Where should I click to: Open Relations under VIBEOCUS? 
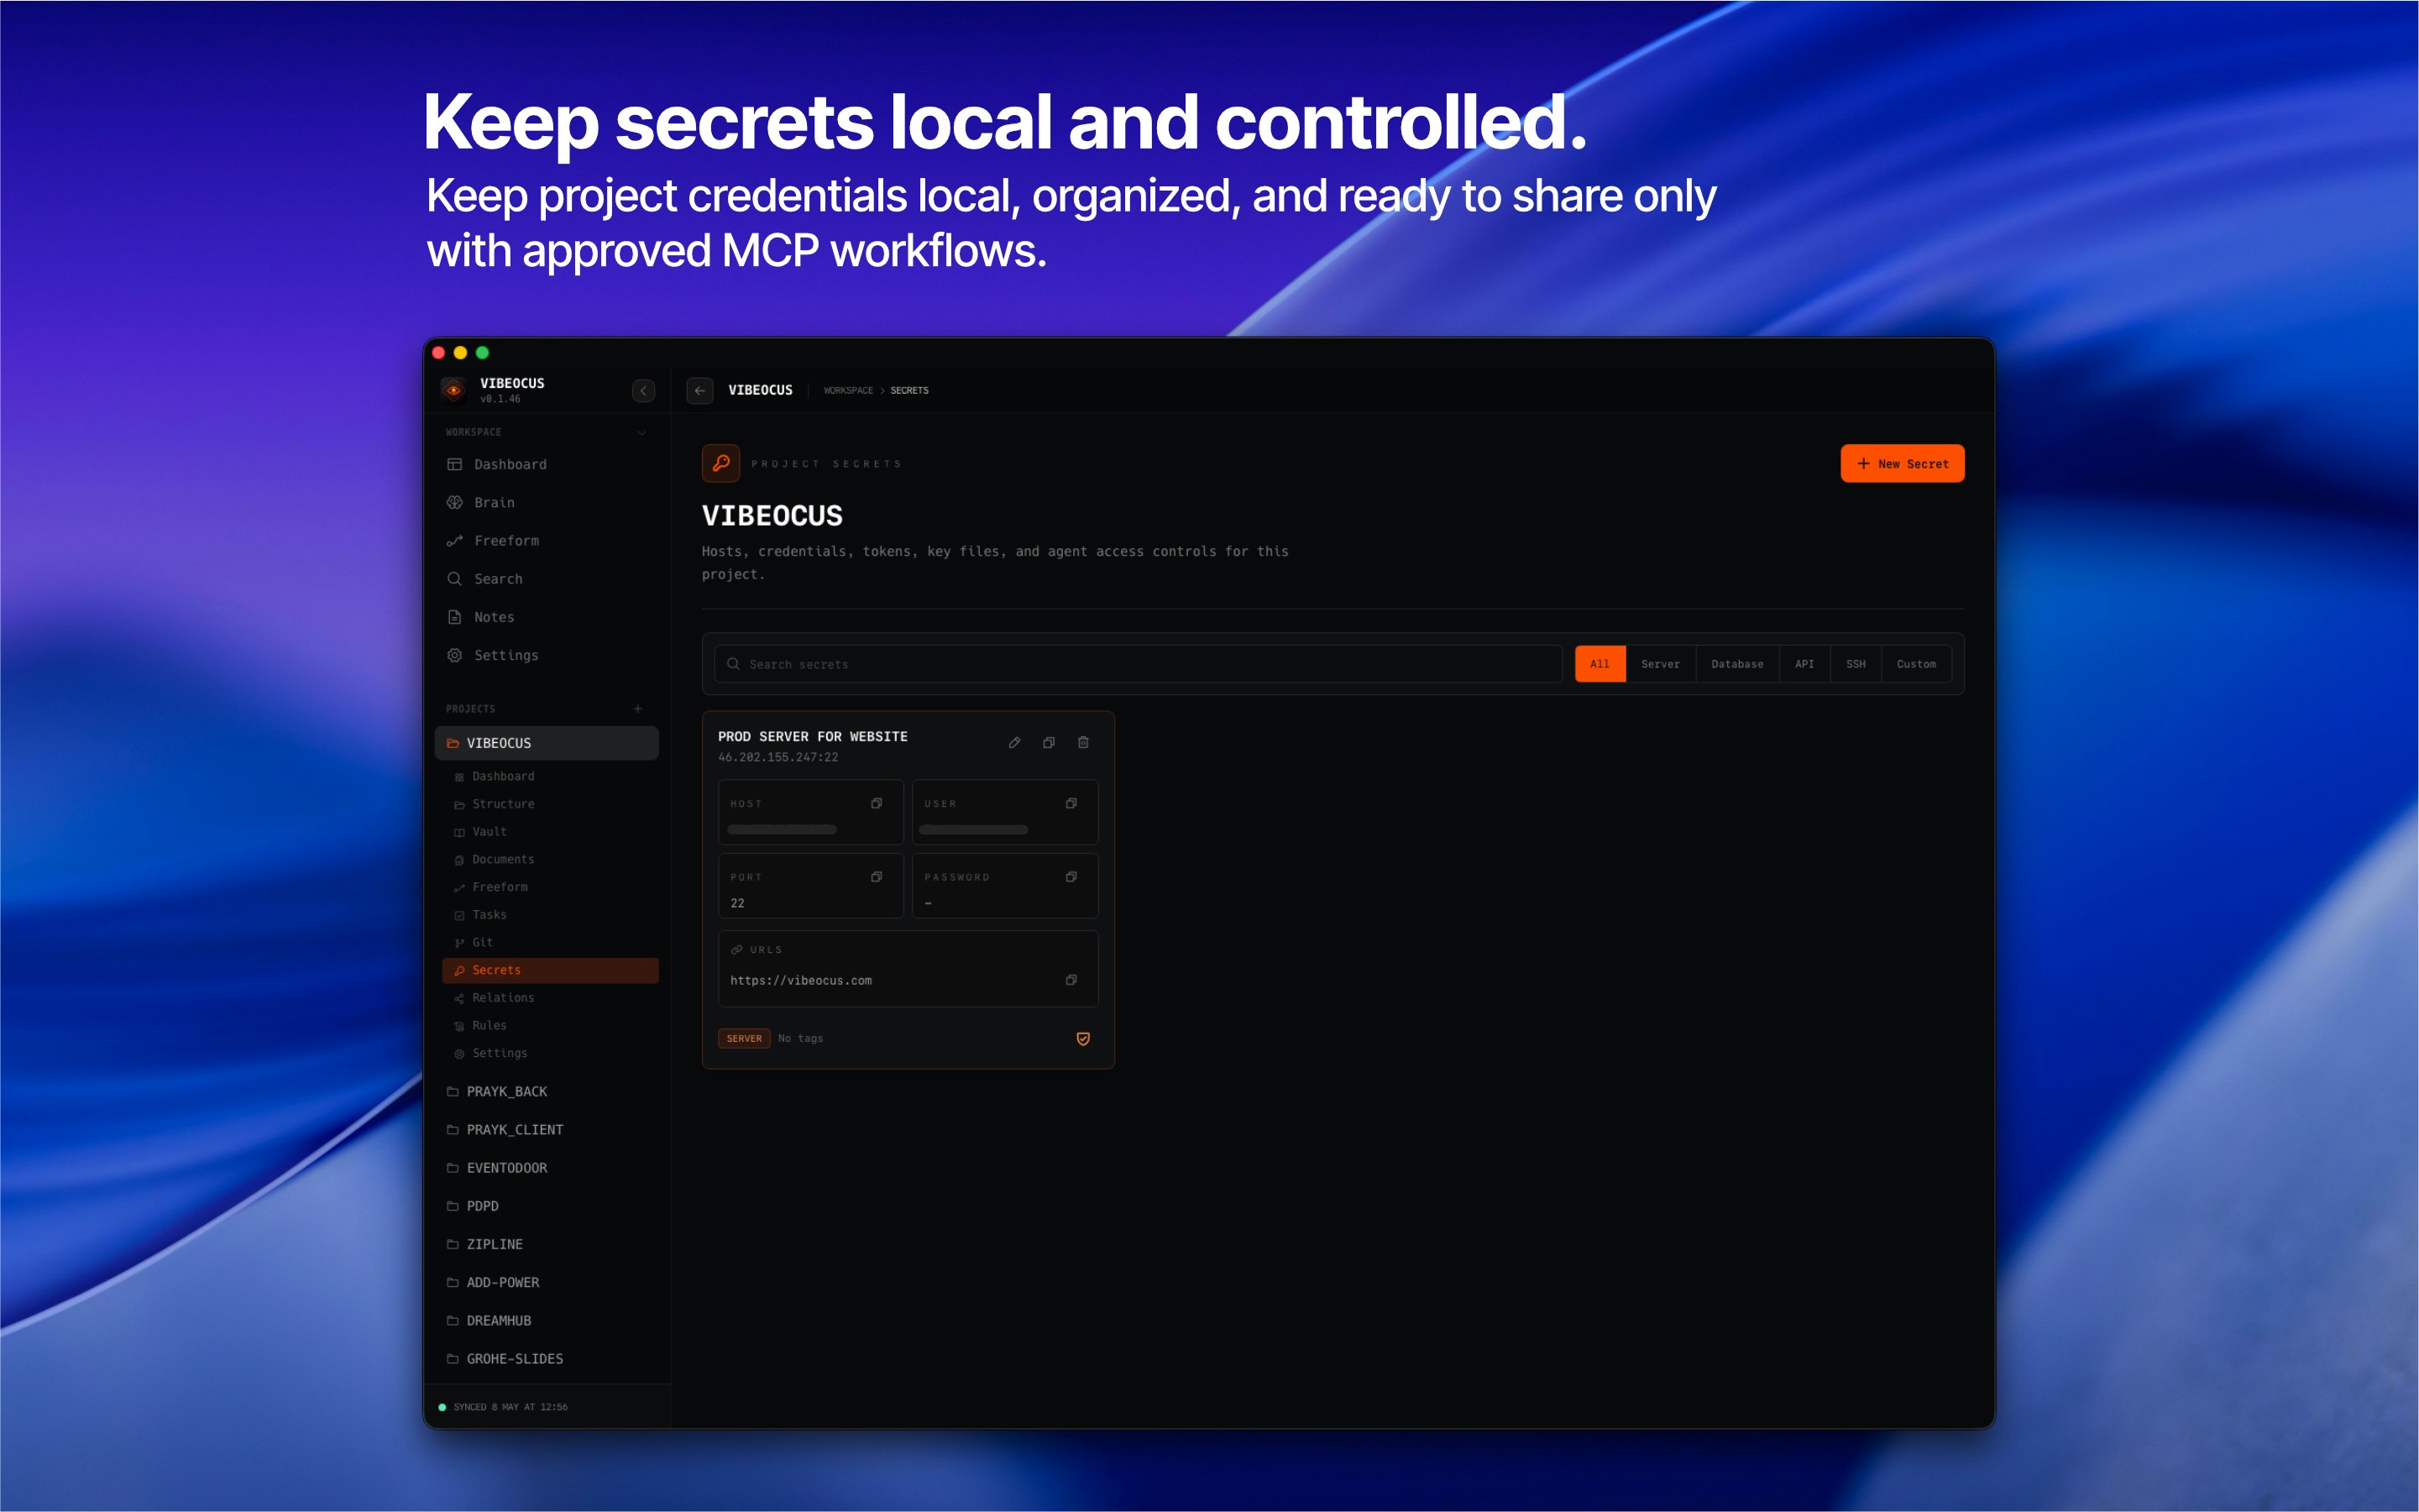coord(550,997)
